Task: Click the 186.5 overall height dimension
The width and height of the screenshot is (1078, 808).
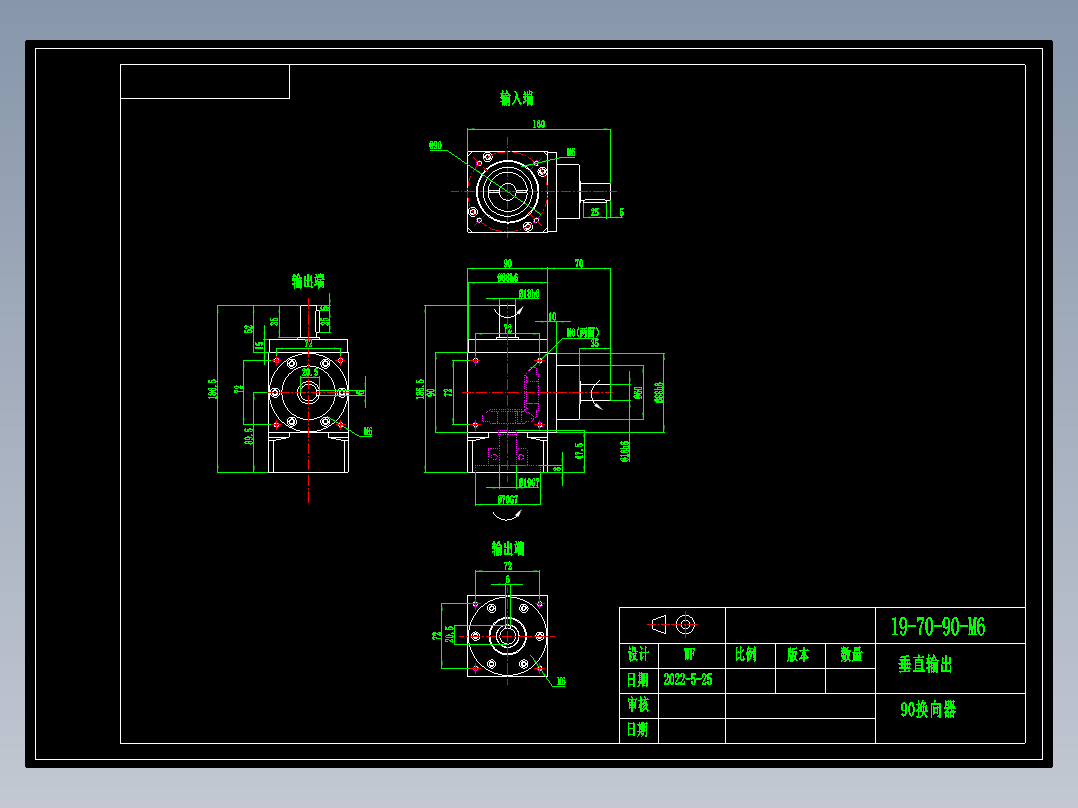Action: tap(419, 389)
